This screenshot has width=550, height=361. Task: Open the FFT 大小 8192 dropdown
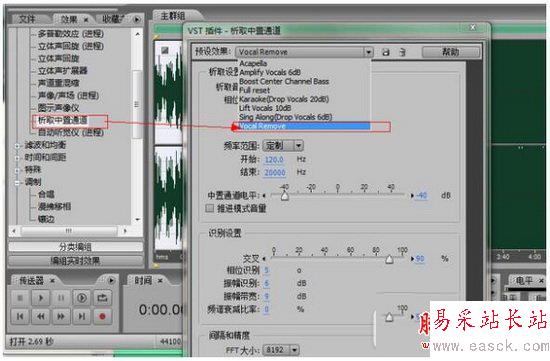pos(294,350)
